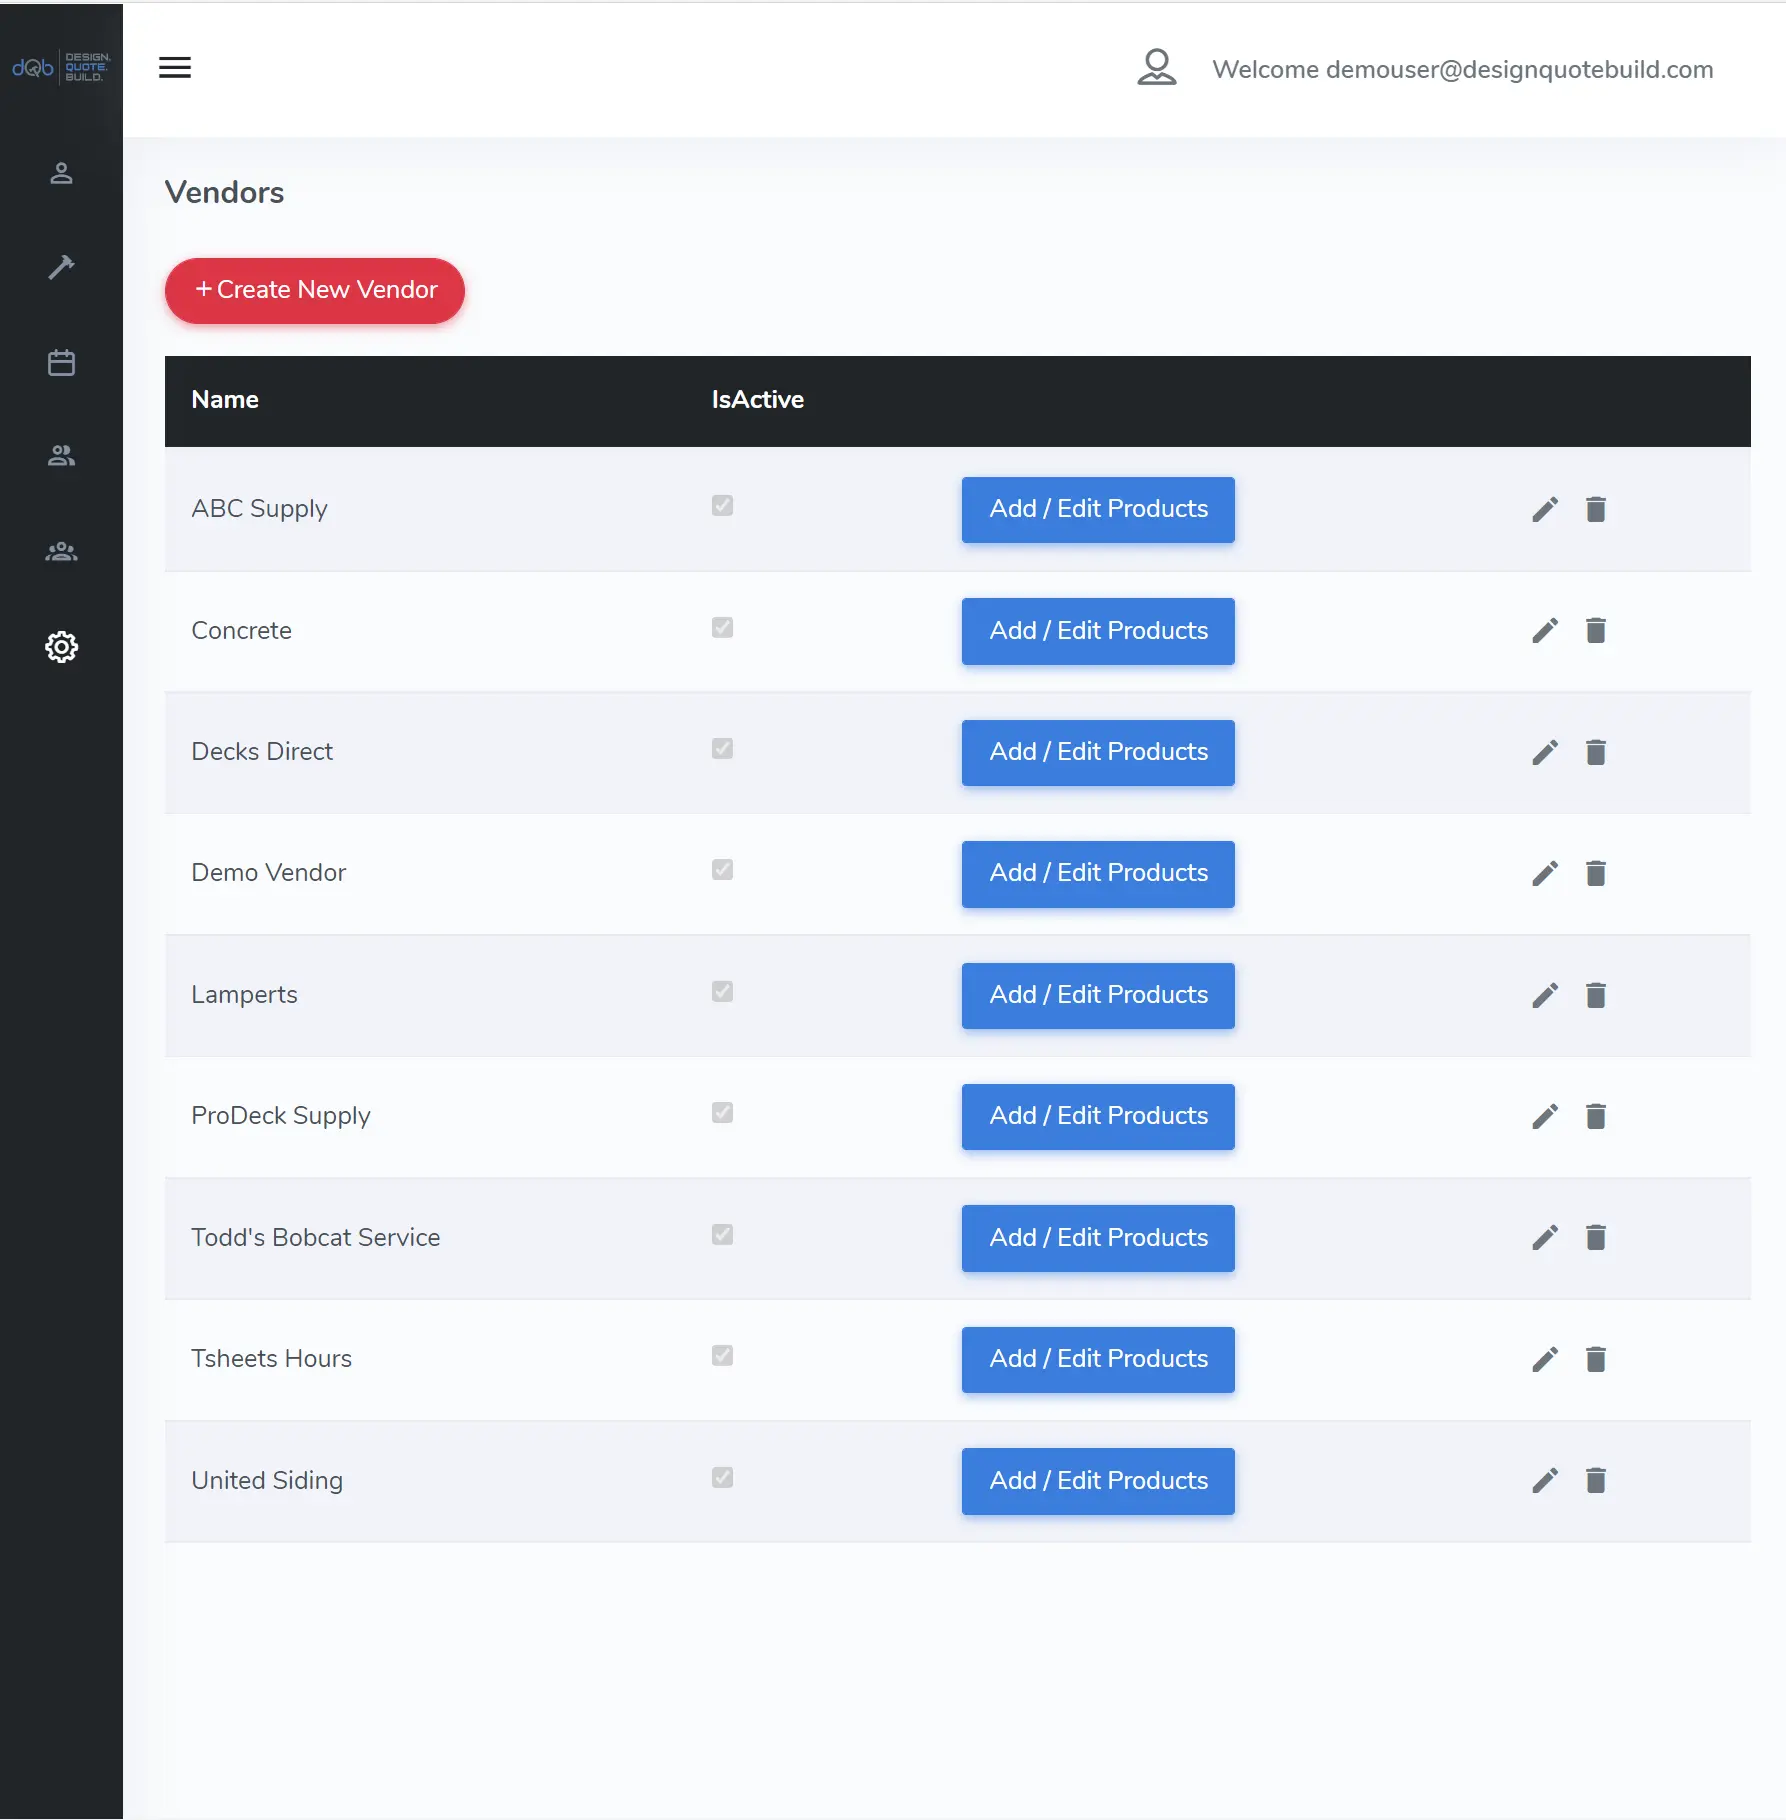Add / Edit Products for Todd's Bobcat Service
Viewport: 1786px width, 1820px height.
tap(1098, 1238)
